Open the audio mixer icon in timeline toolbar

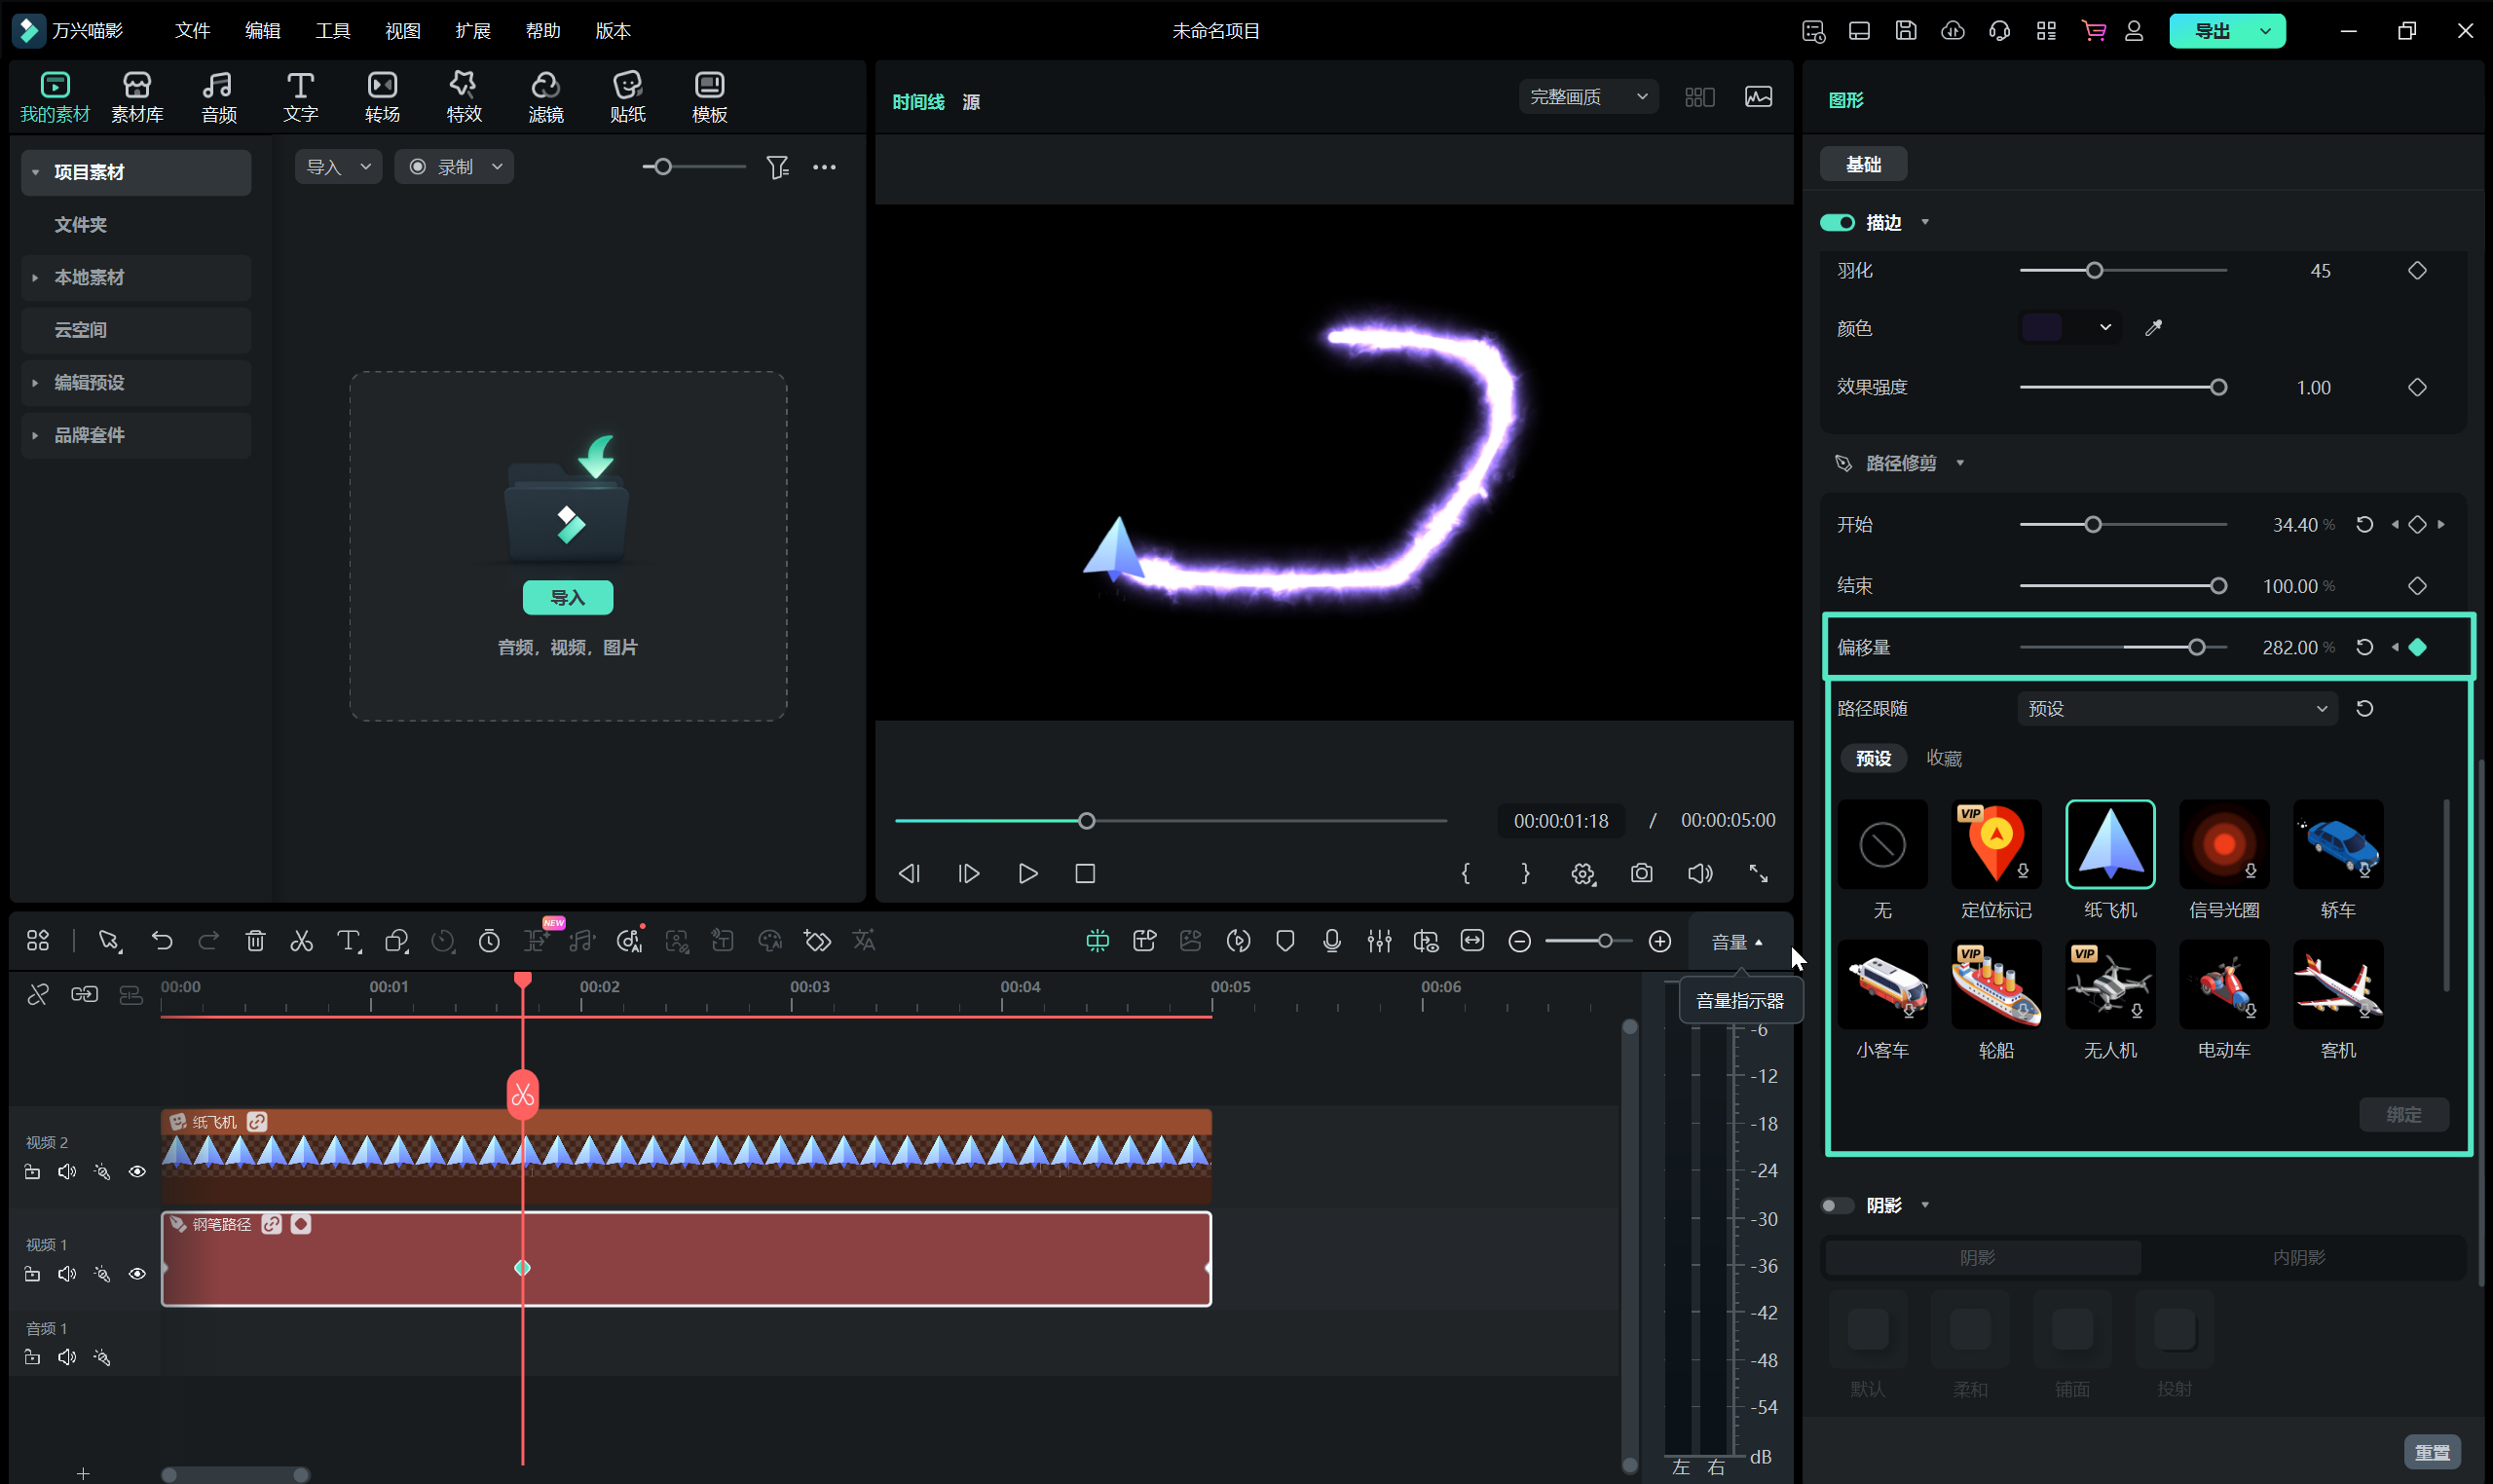coord(1379,941)
